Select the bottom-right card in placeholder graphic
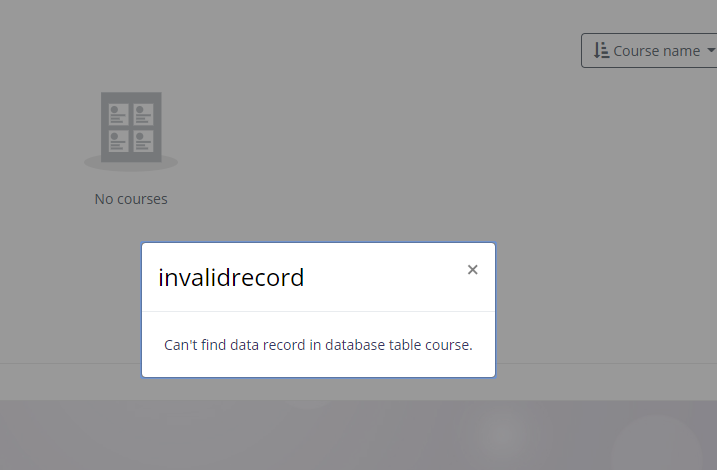This screenshot has height=470, width=717. pos(144,141)
